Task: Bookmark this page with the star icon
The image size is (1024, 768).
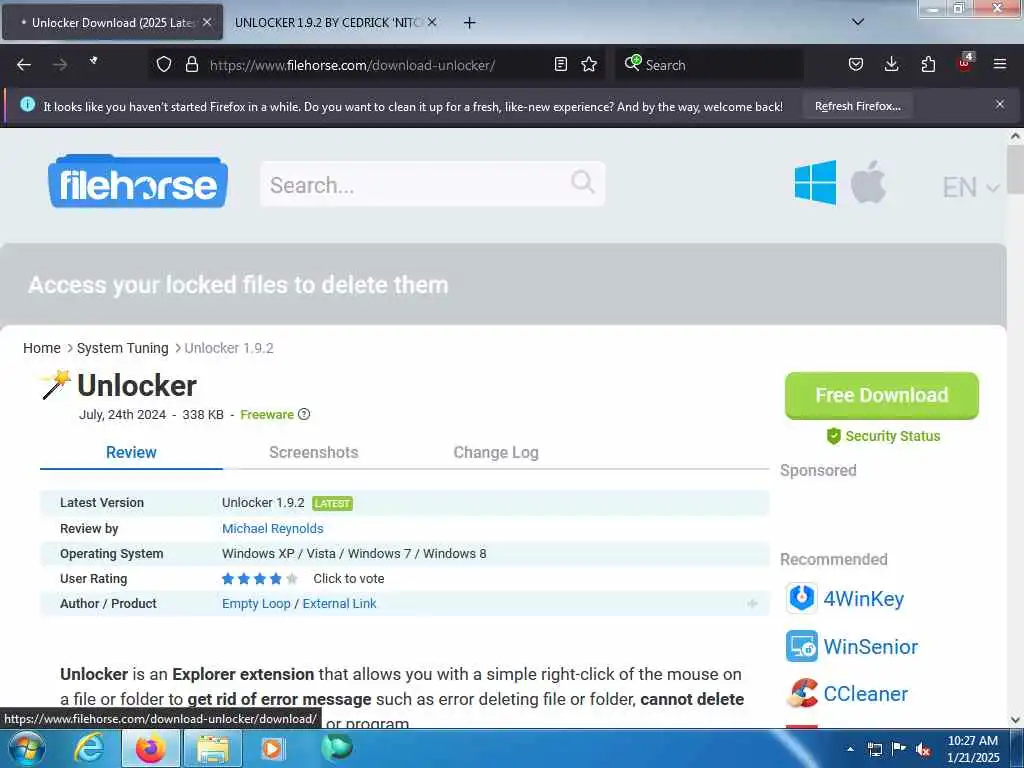Action: 589,65
